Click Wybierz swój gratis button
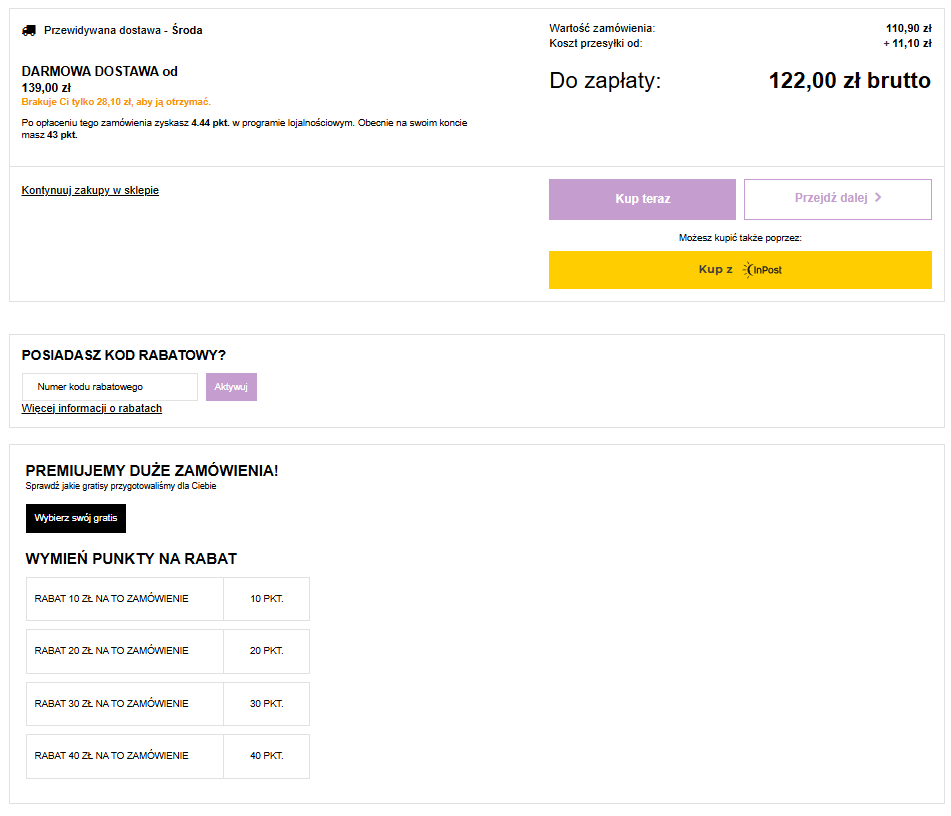This screenshot has height=816, width=951. click(x=76, y=518)
